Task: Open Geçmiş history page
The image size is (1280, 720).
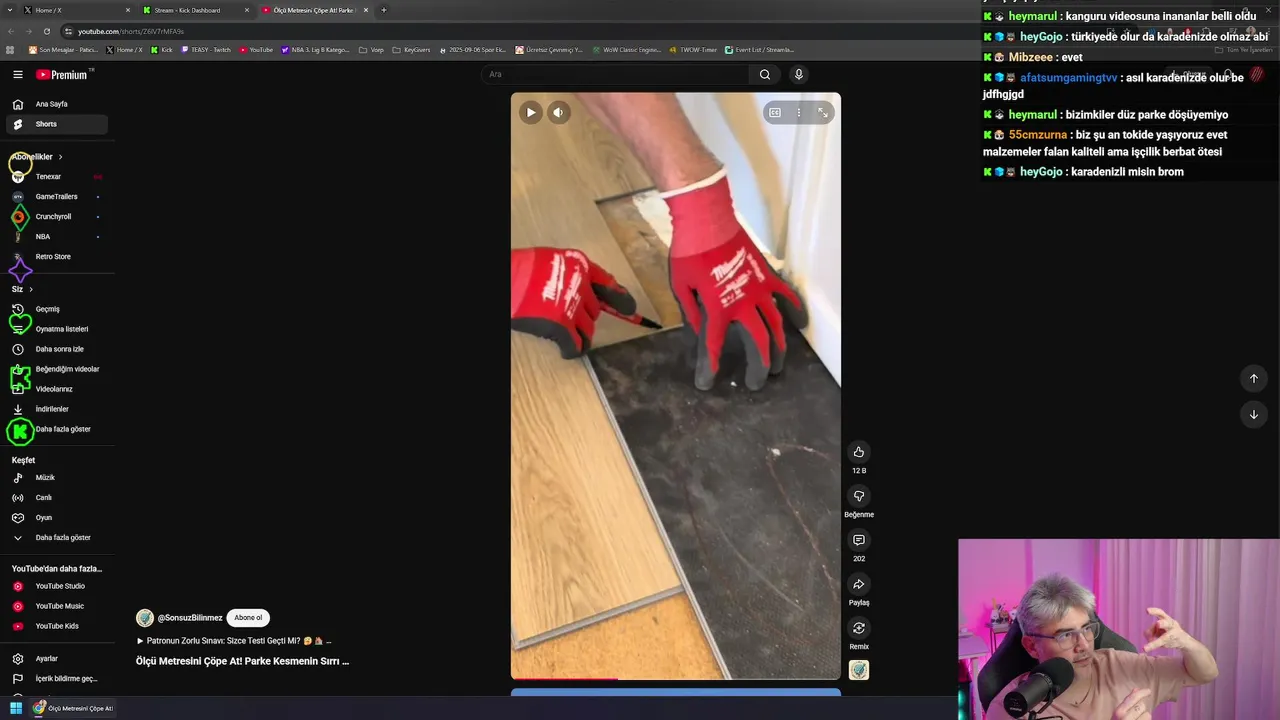Action: click(x=56, y=309)
